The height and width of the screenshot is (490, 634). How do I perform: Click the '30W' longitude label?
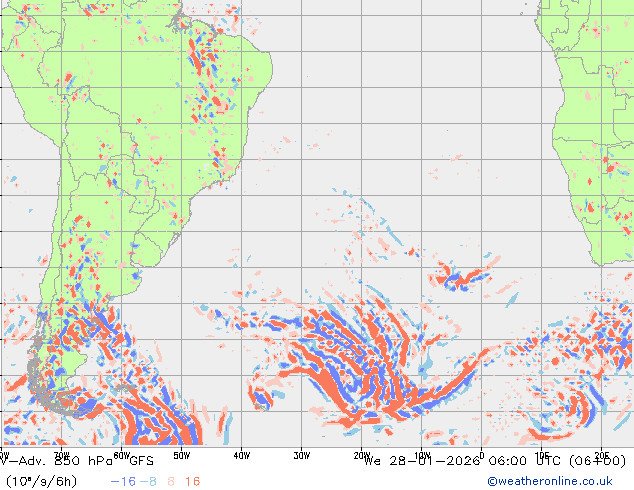(302, 456)
